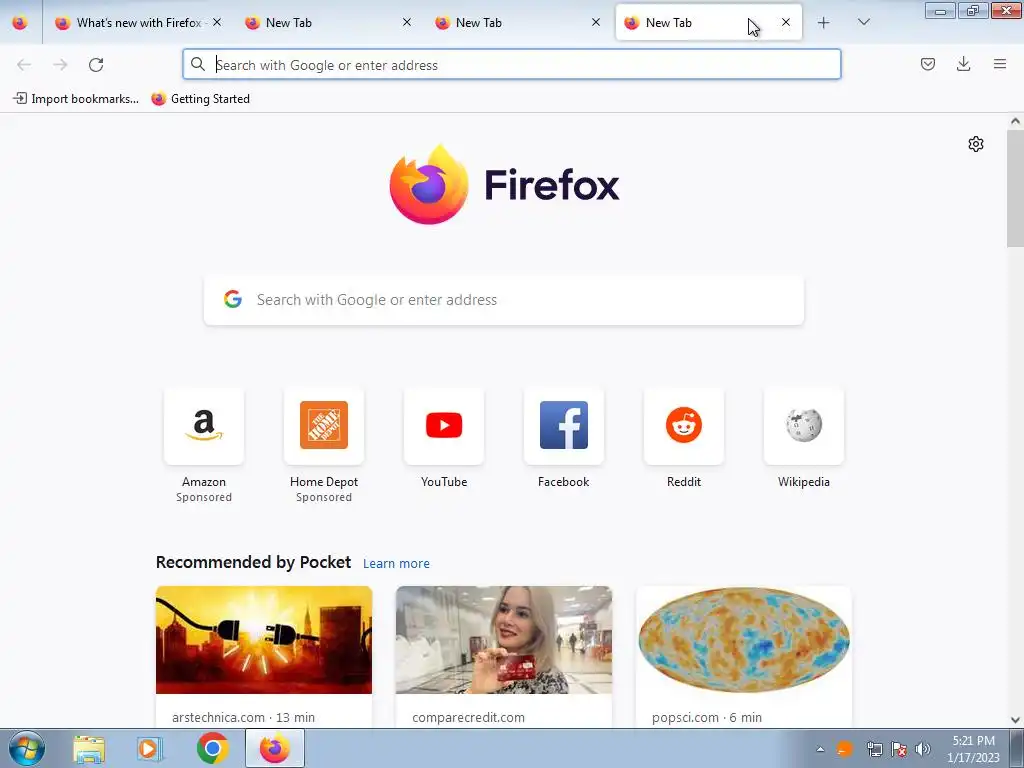1024x768 pixels.
Task: Click Firefox taskbar button
Action: (x=274, y=748)
